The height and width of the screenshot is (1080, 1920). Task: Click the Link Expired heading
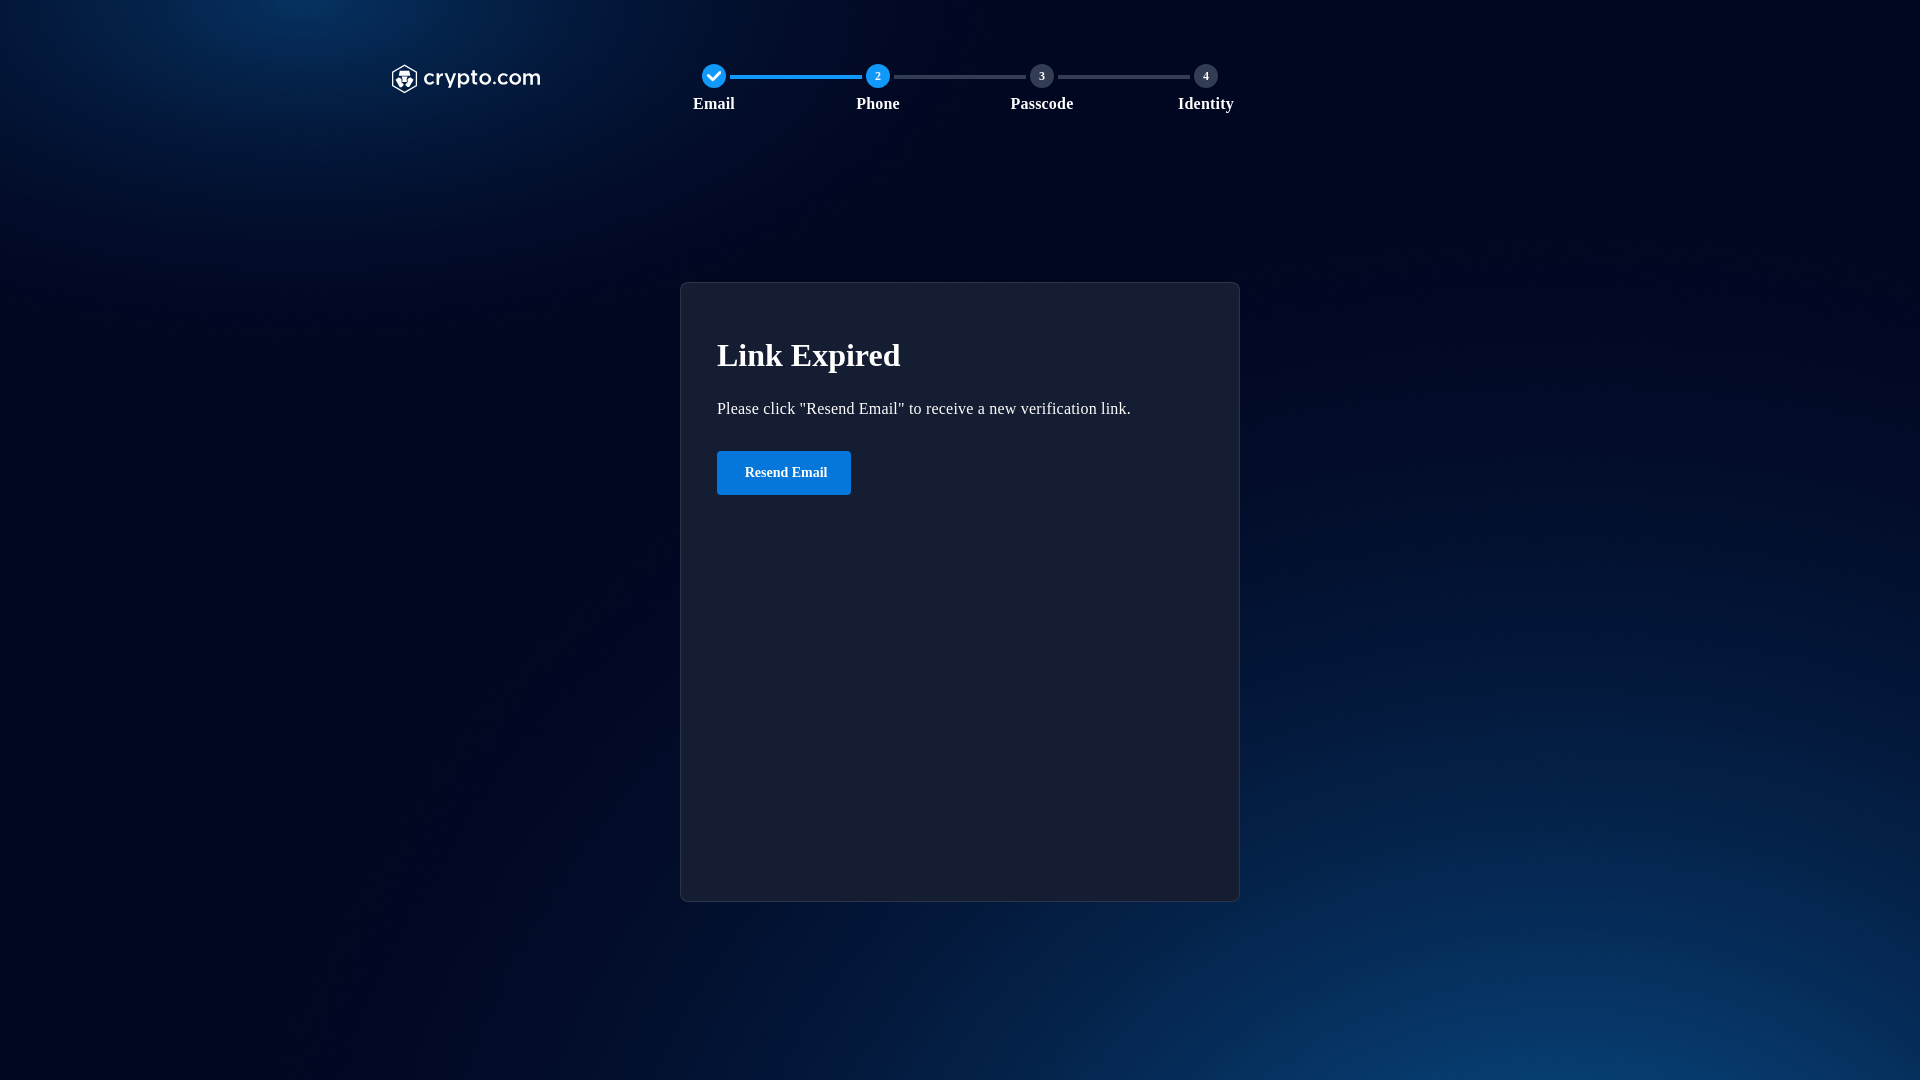[x=809, y=355]
